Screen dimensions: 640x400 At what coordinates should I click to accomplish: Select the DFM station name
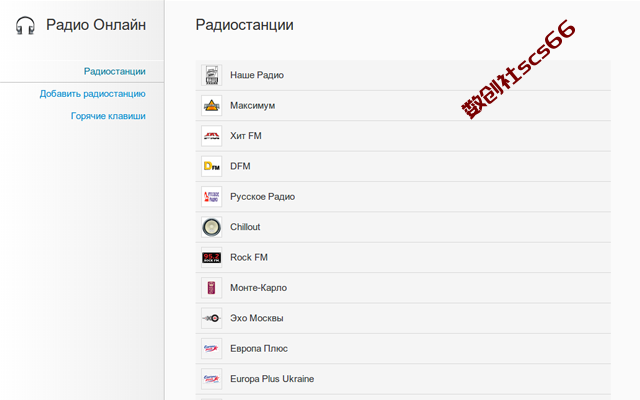click(x=240, y=166)
